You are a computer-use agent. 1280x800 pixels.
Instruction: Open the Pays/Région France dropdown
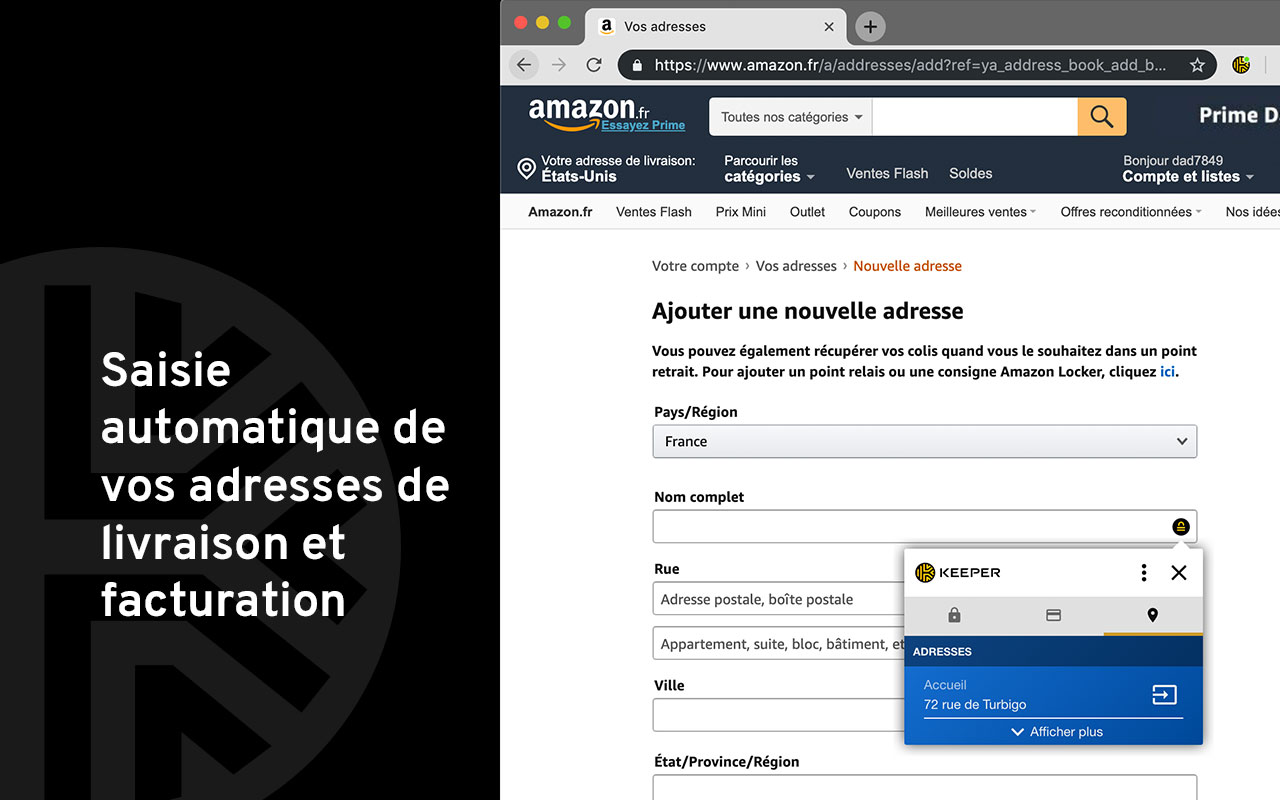point(924,441)
